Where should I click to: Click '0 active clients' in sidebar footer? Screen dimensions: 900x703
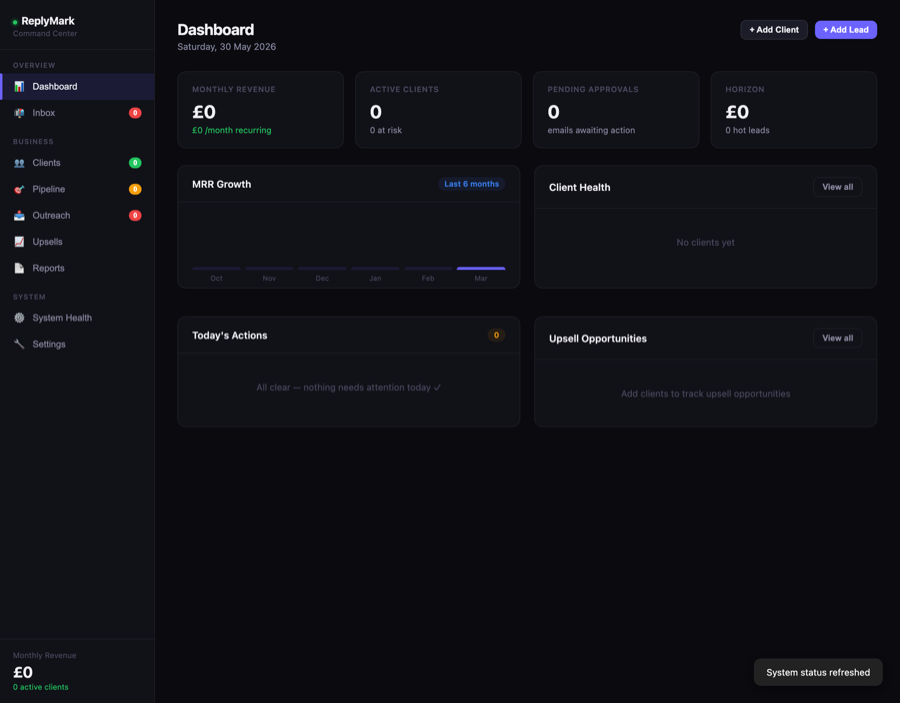41,687
